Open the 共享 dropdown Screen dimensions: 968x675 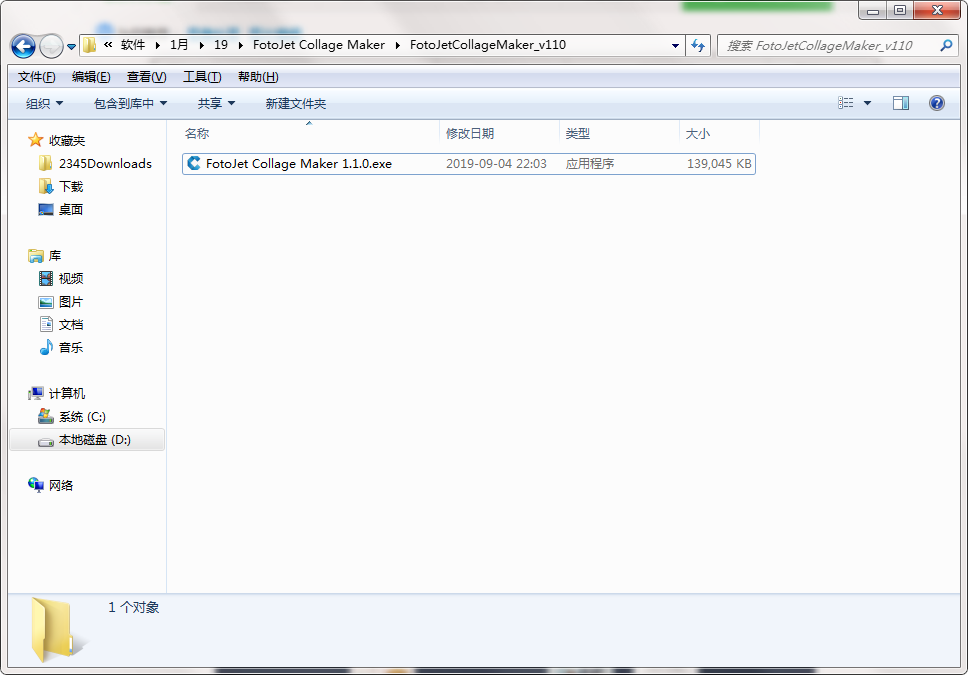point(216,103)
